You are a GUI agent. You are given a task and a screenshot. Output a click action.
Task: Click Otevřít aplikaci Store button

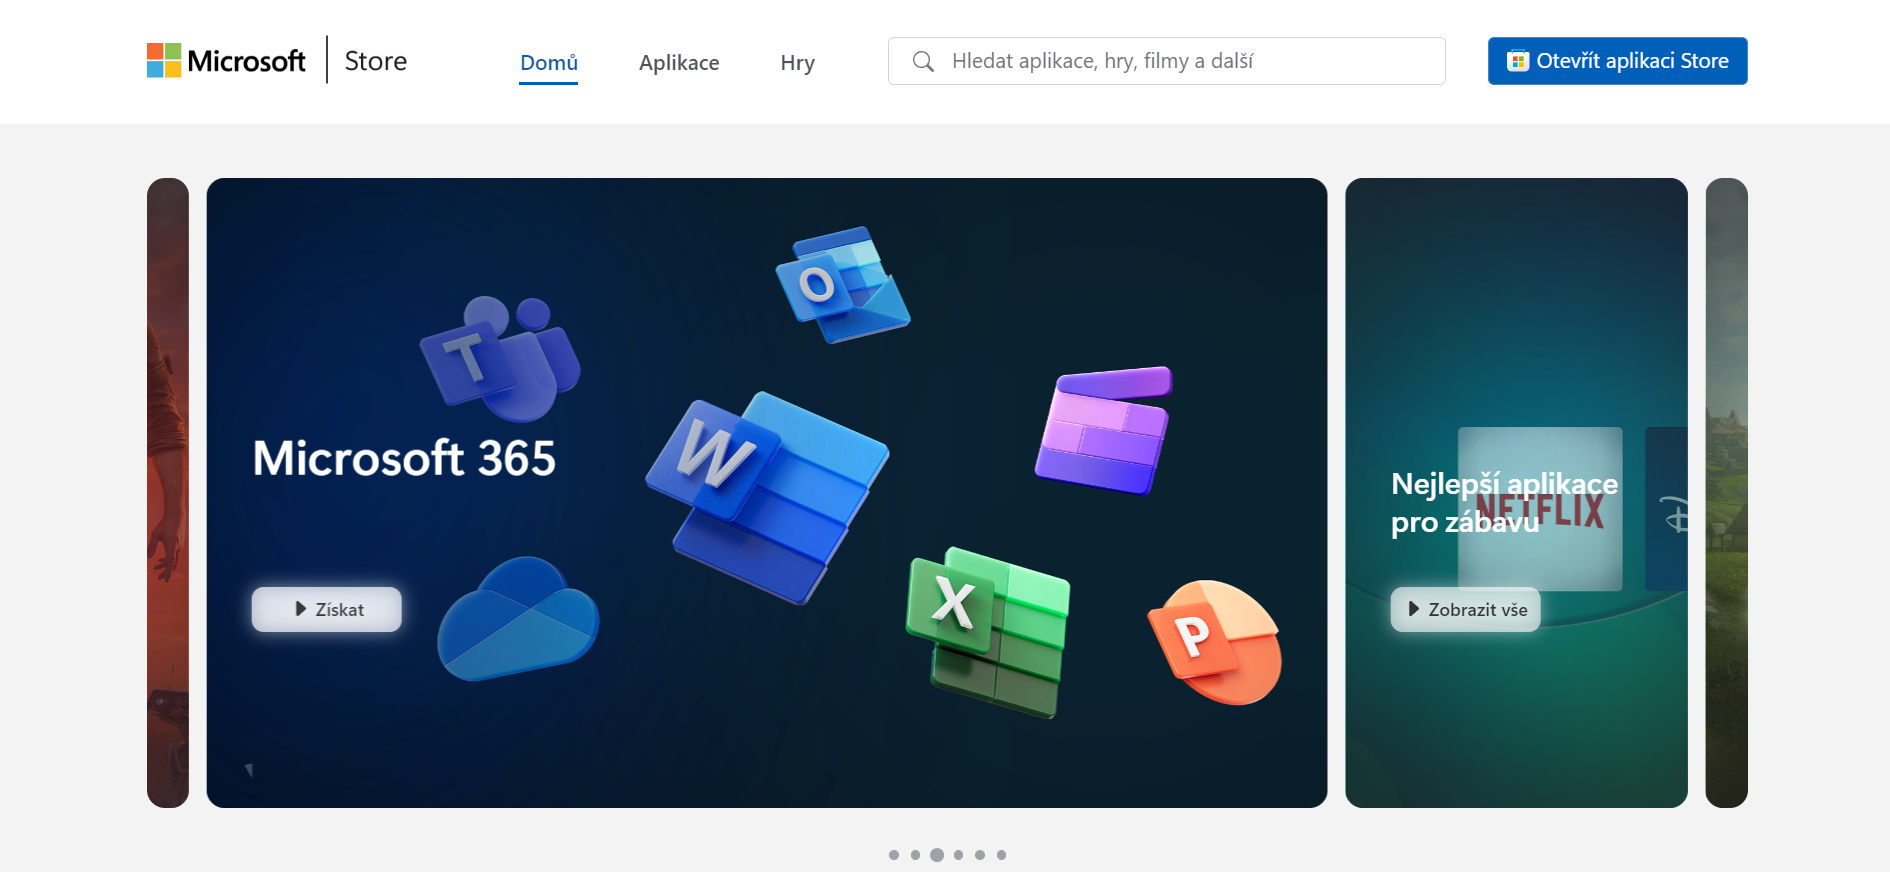click(1617, 61)
